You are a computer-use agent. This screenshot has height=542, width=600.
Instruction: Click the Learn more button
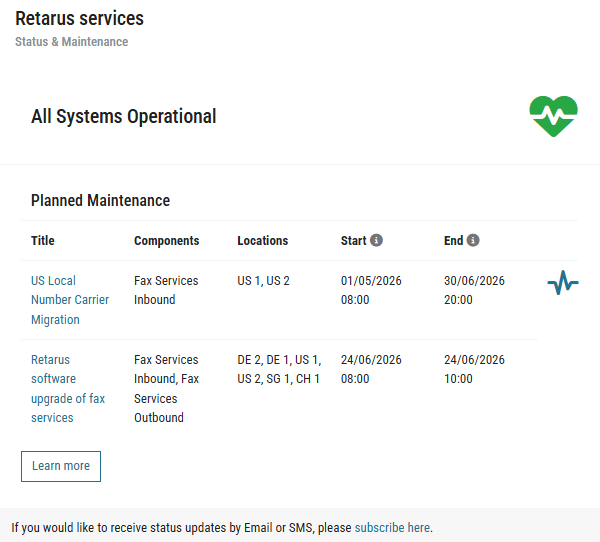click(x=61, y=466)
